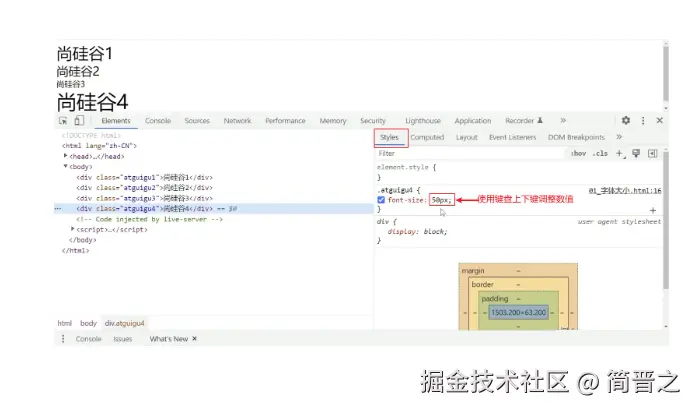Image resolution: width=695 pixels, height=410 pixels.
Task: Close the DevTools panel
Action: pos(660,120)
